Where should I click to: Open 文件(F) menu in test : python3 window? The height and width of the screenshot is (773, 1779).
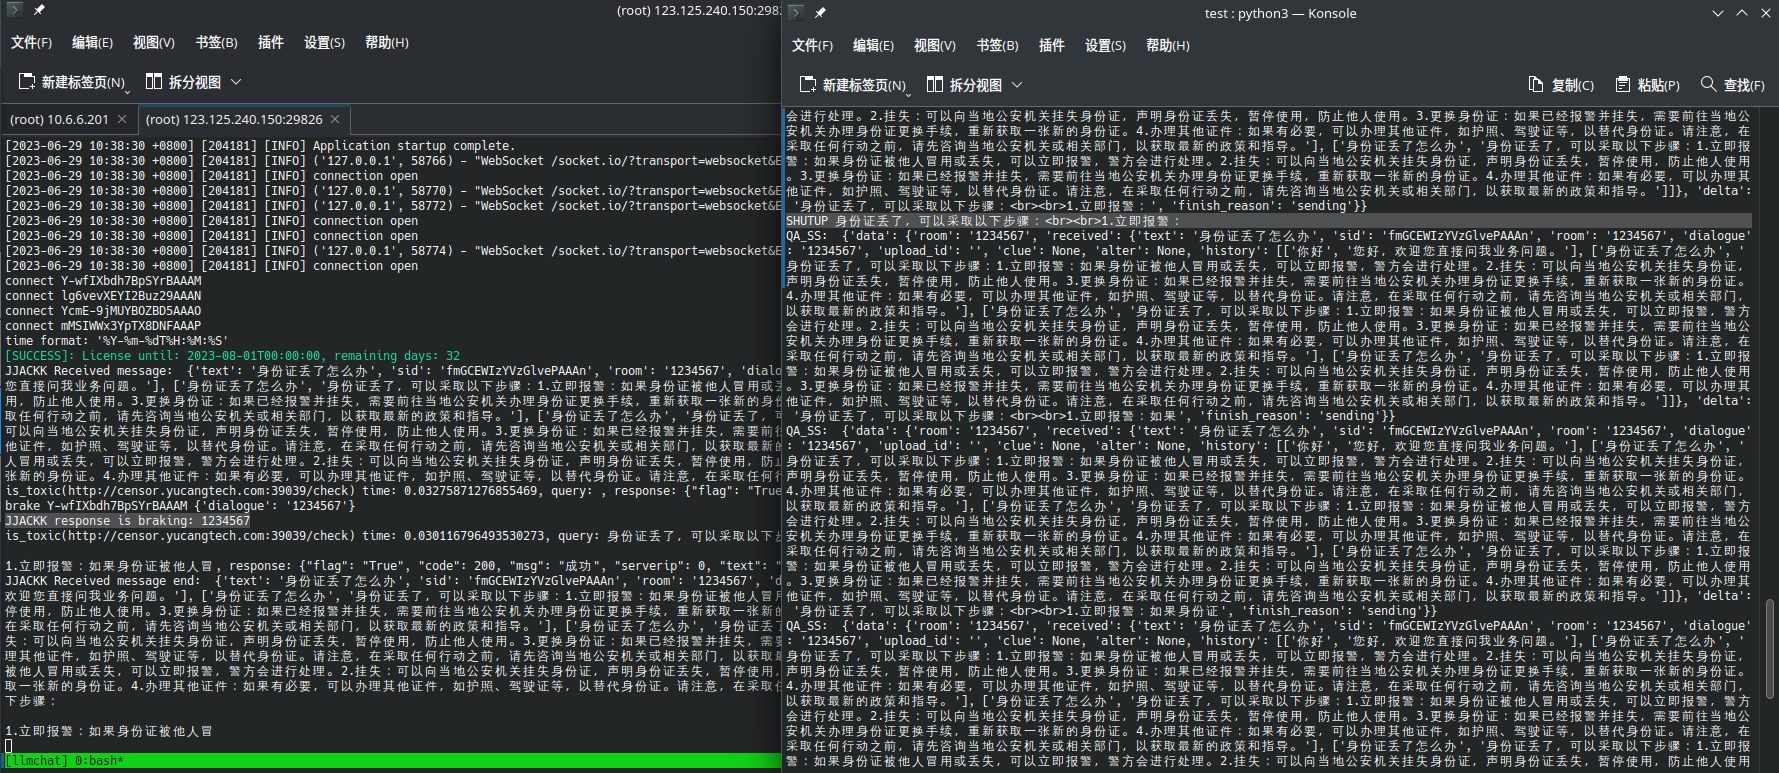click(x=812, y=45)
